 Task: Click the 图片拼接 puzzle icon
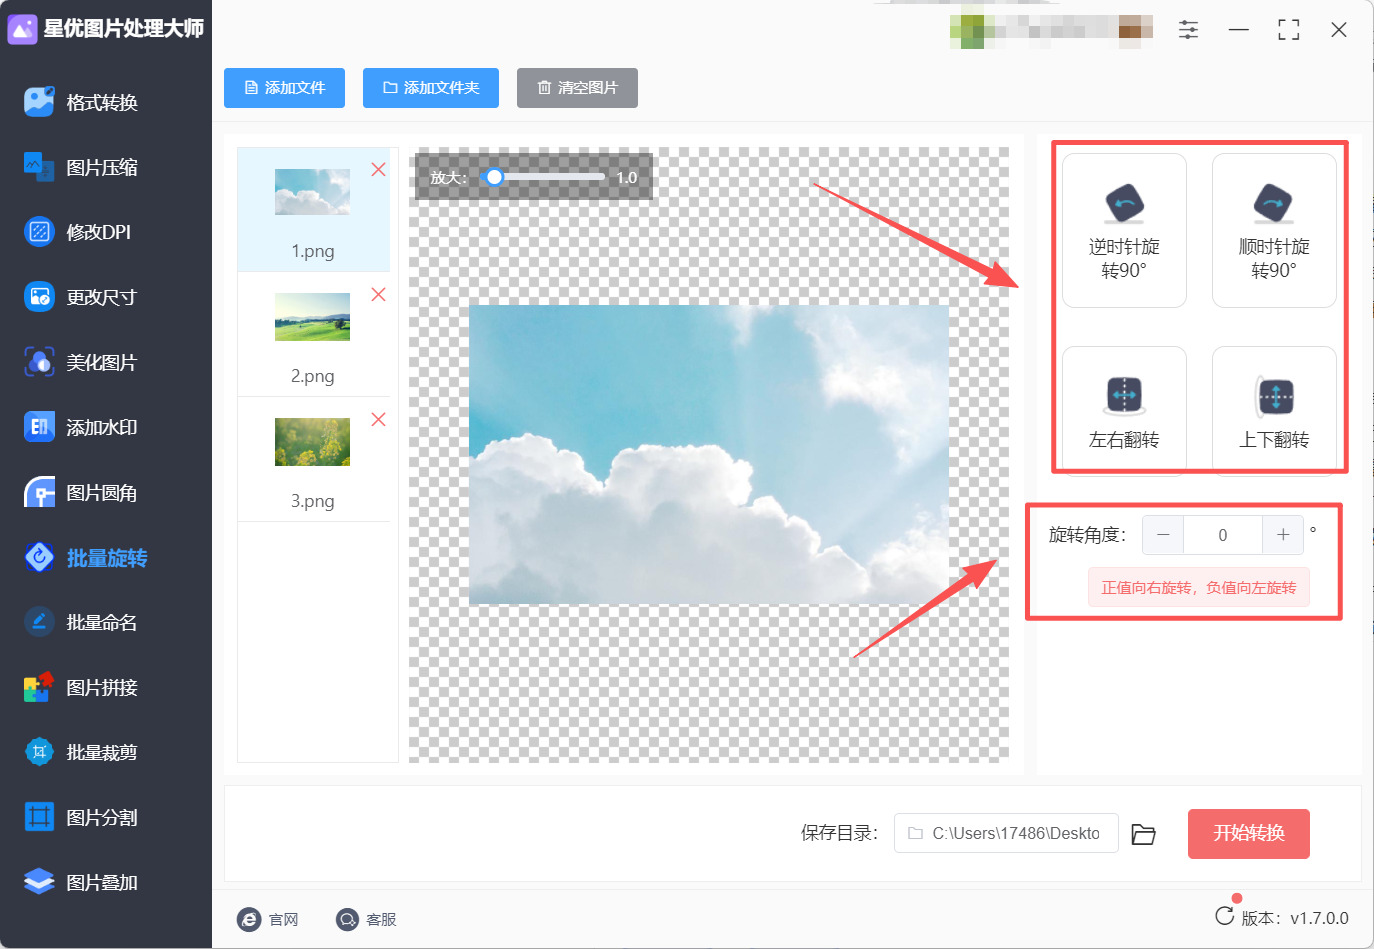[39, 687]
